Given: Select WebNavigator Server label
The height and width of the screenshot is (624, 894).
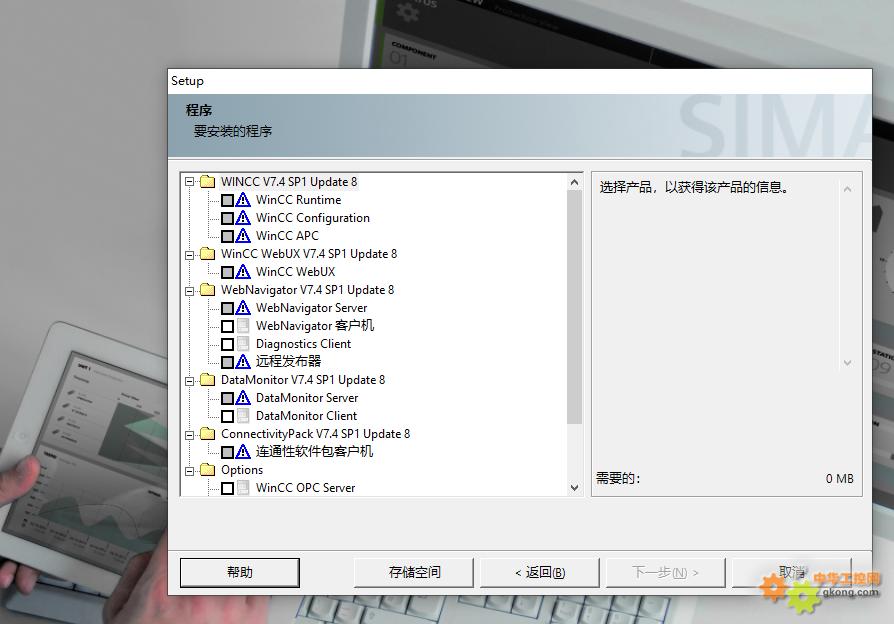Looking at the screenshot, I should [x=311, y=308].
